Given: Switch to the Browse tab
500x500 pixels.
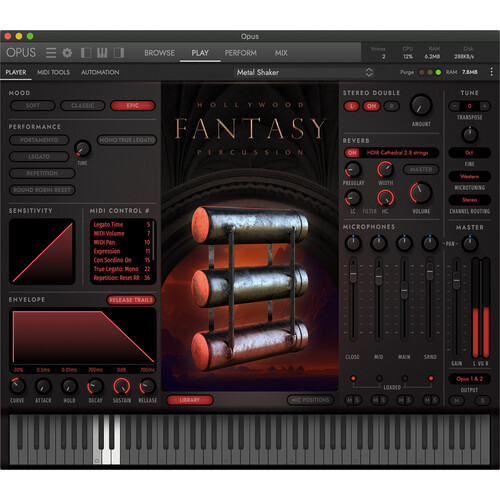Looking at the screenshot, I should click(159, 53).
